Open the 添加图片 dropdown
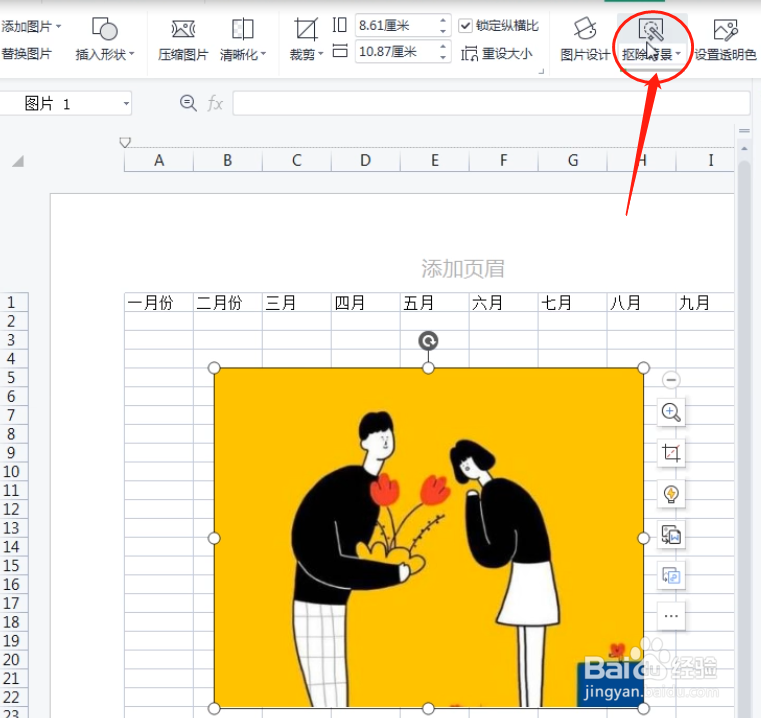 pyautogui.click(x=31, y=26)
